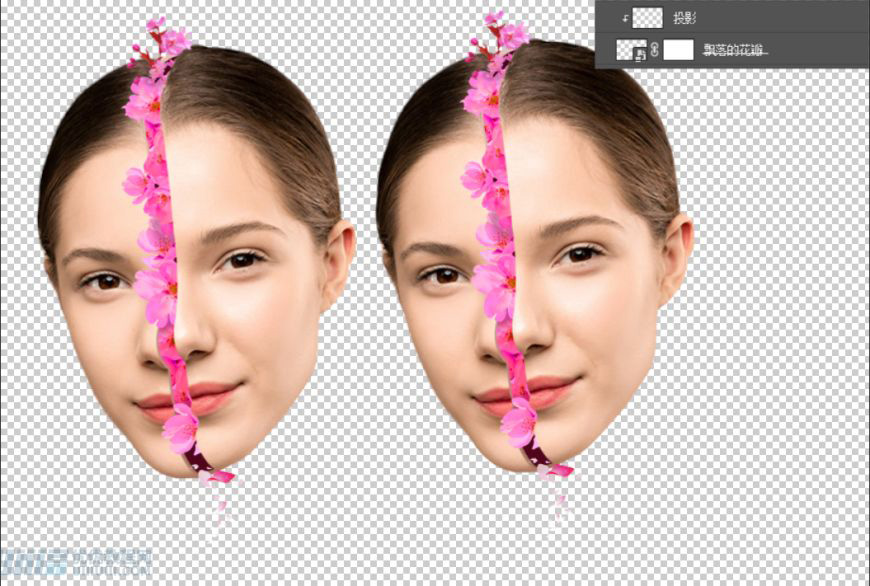Select the 投影 layer by its name
The width and height of the screenshot is (870, 586).
click(684, 16)
